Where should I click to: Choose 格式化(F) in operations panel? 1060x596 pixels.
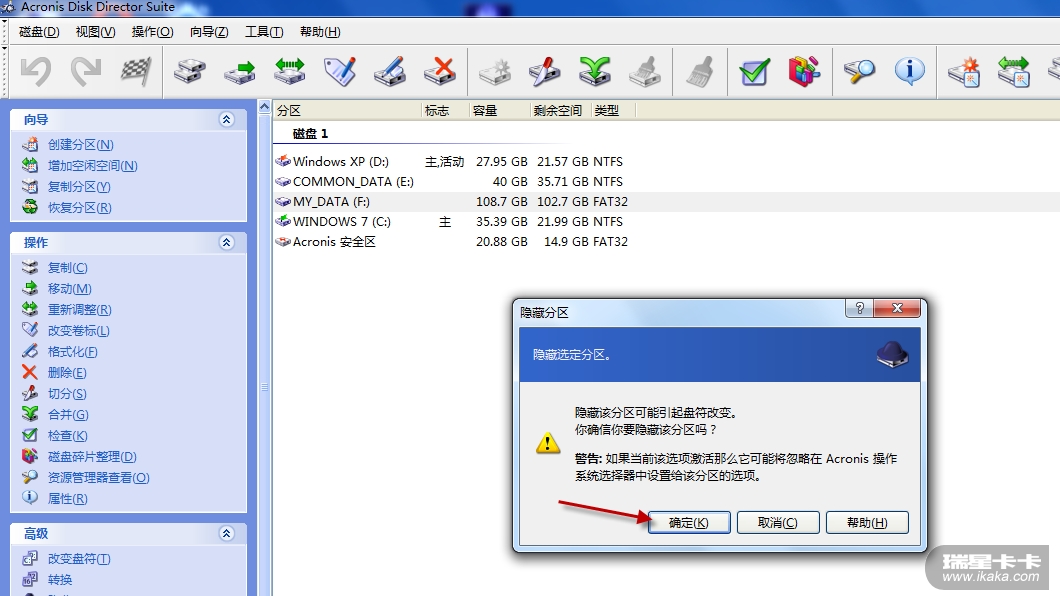tap(72, 351)
